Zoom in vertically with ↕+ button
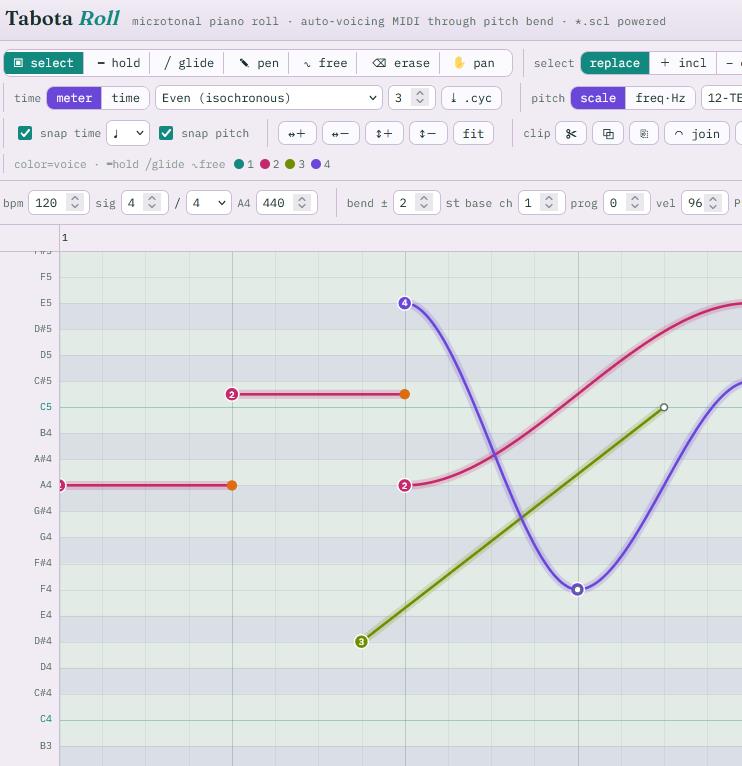 384,133
